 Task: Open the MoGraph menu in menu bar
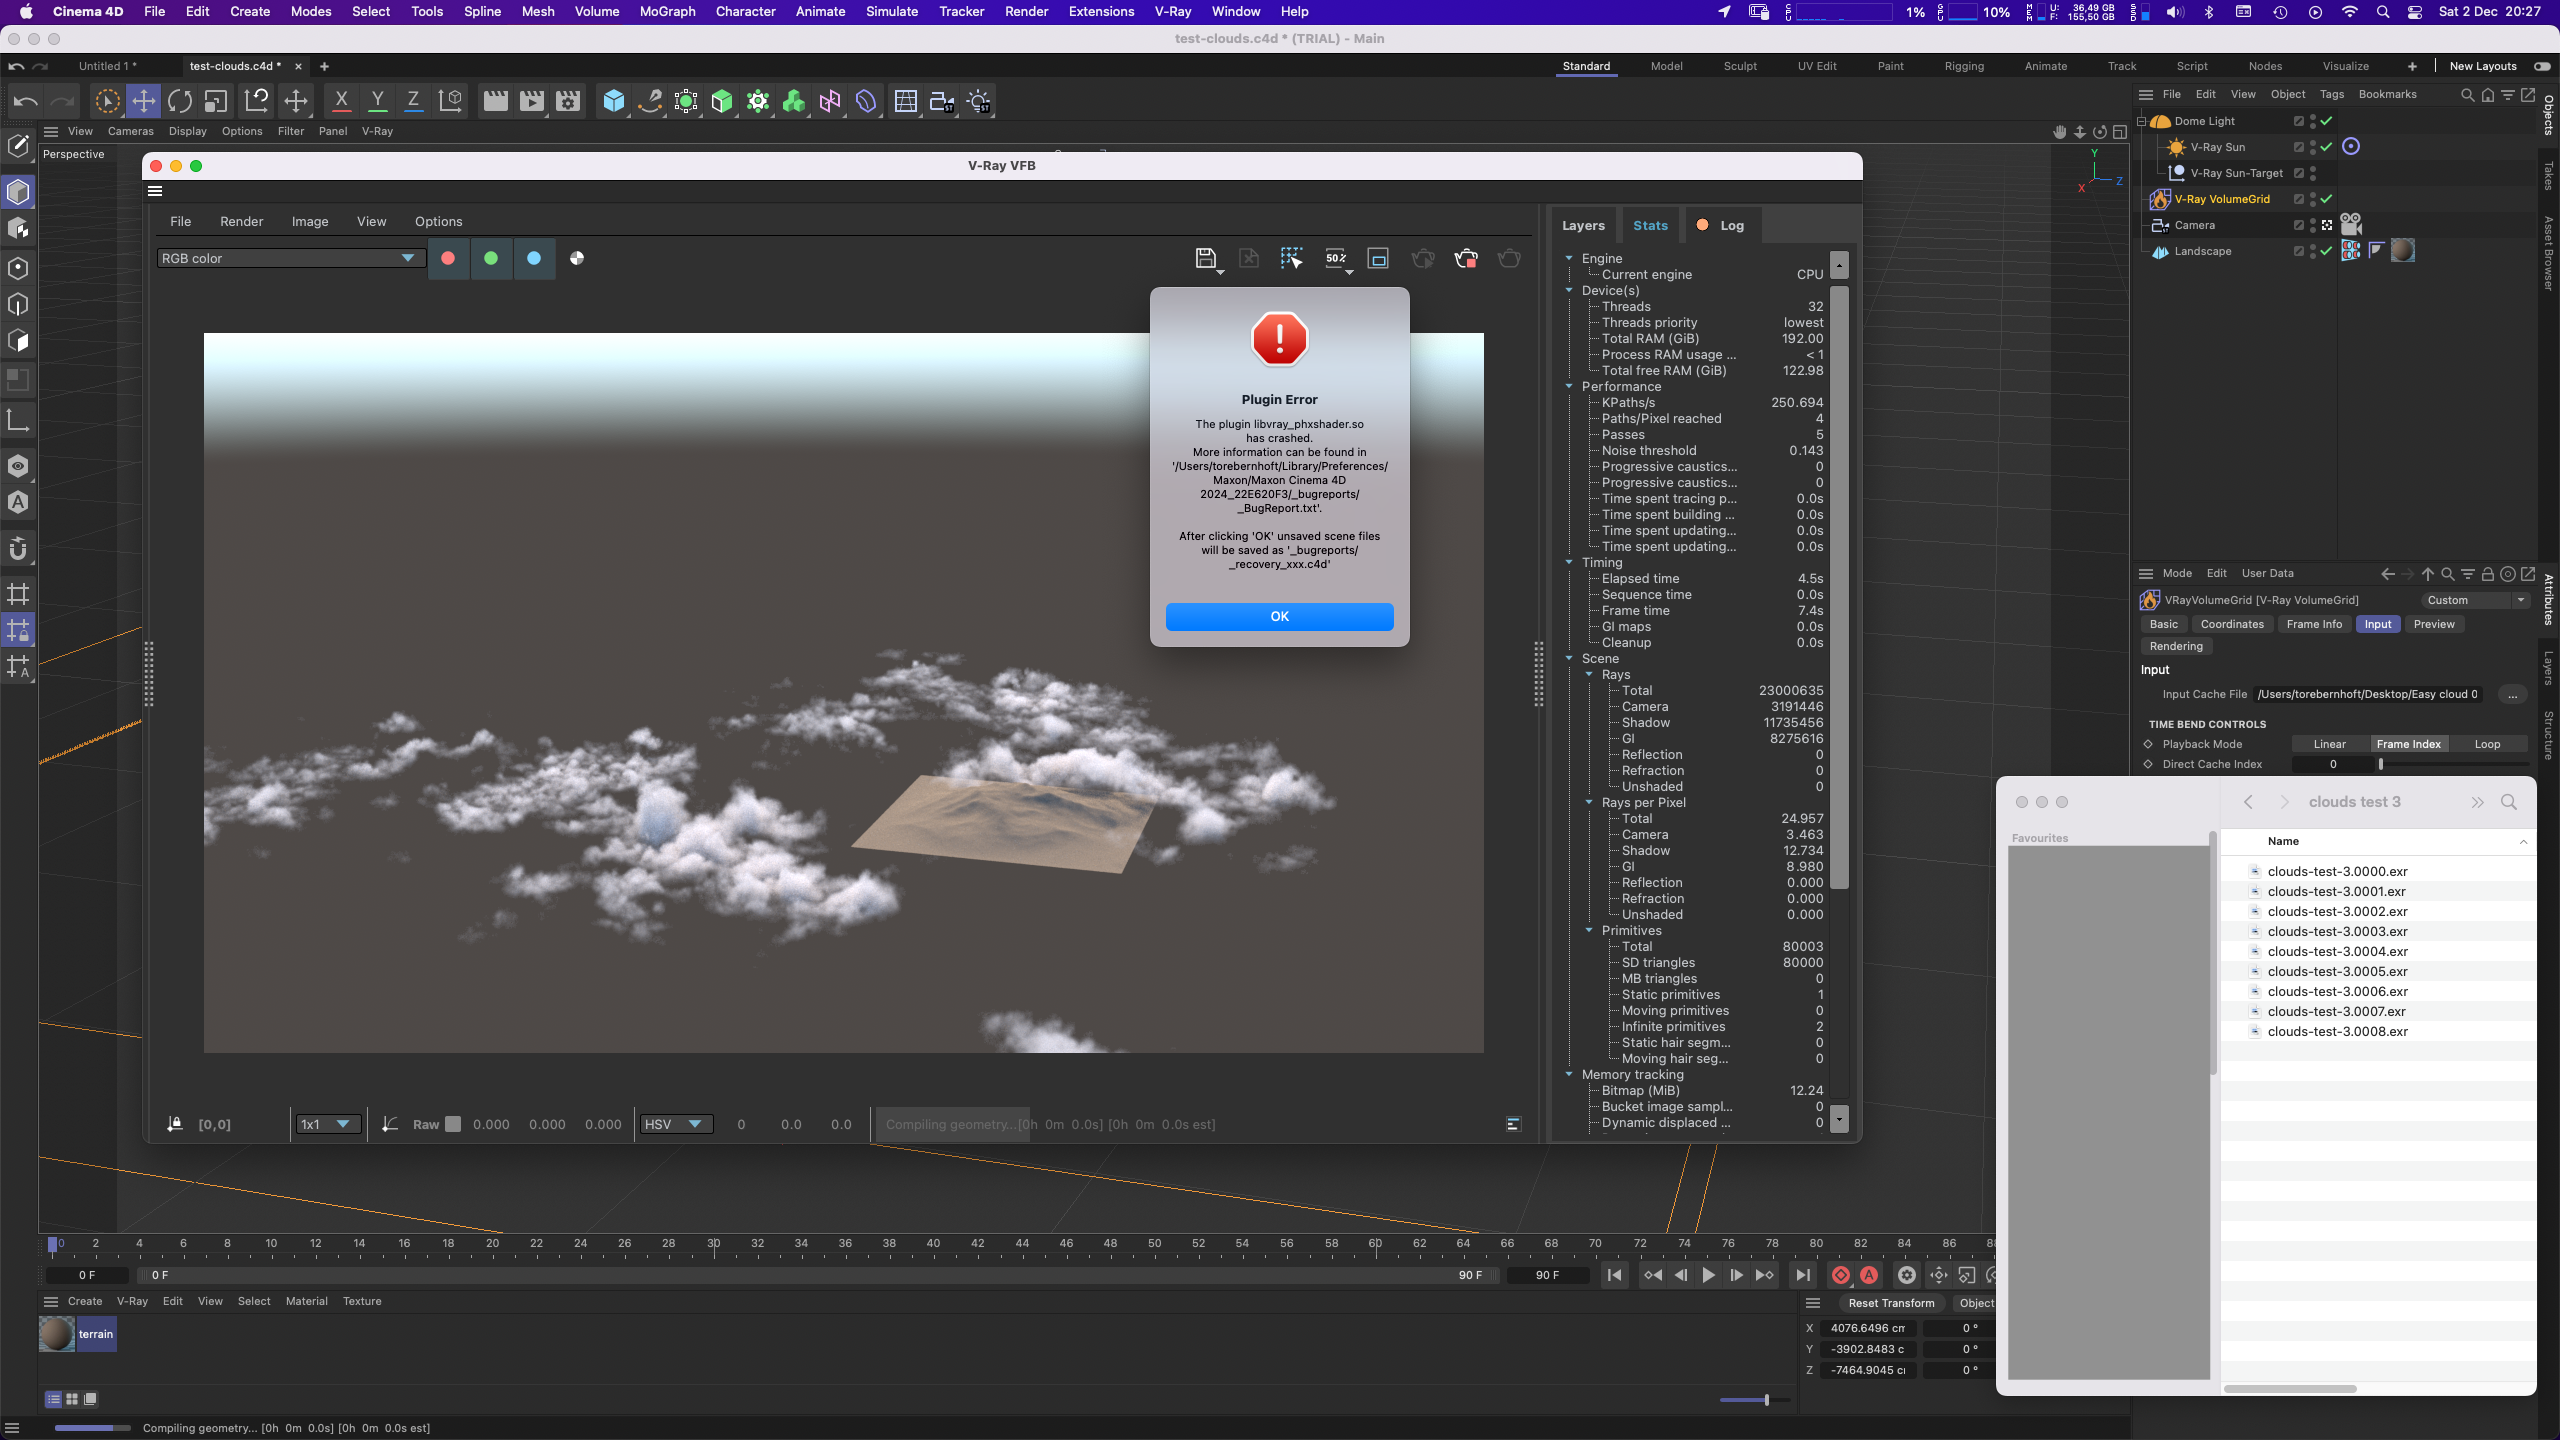click(x=667, y=12)
